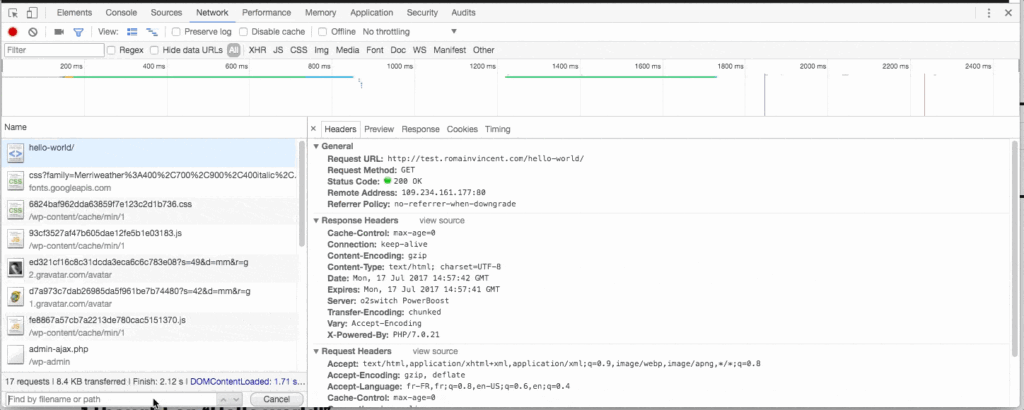Stop recording network log red button
This screenshot has width=1024, height=410.
click(x=12, y=31)
